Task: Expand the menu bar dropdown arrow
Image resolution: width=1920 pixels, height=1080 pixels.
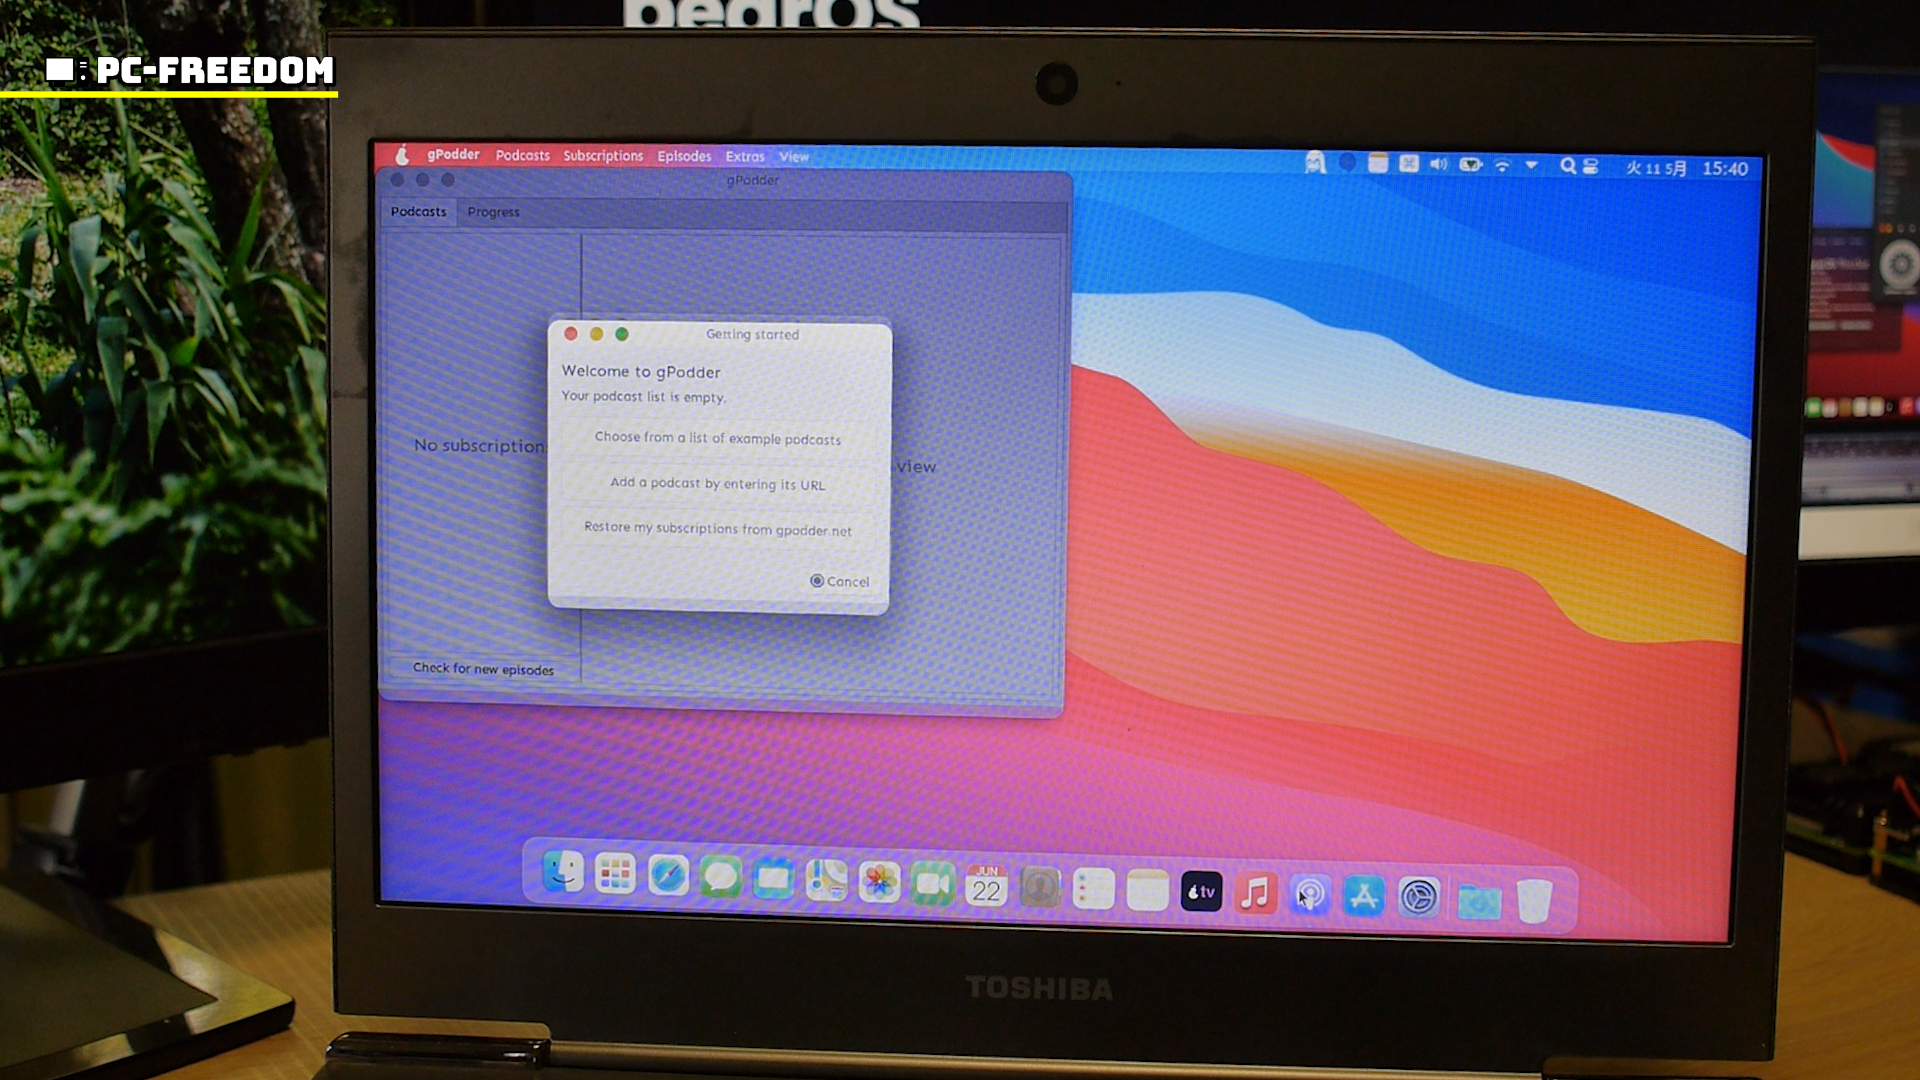Action: [x=1531, y=165]
